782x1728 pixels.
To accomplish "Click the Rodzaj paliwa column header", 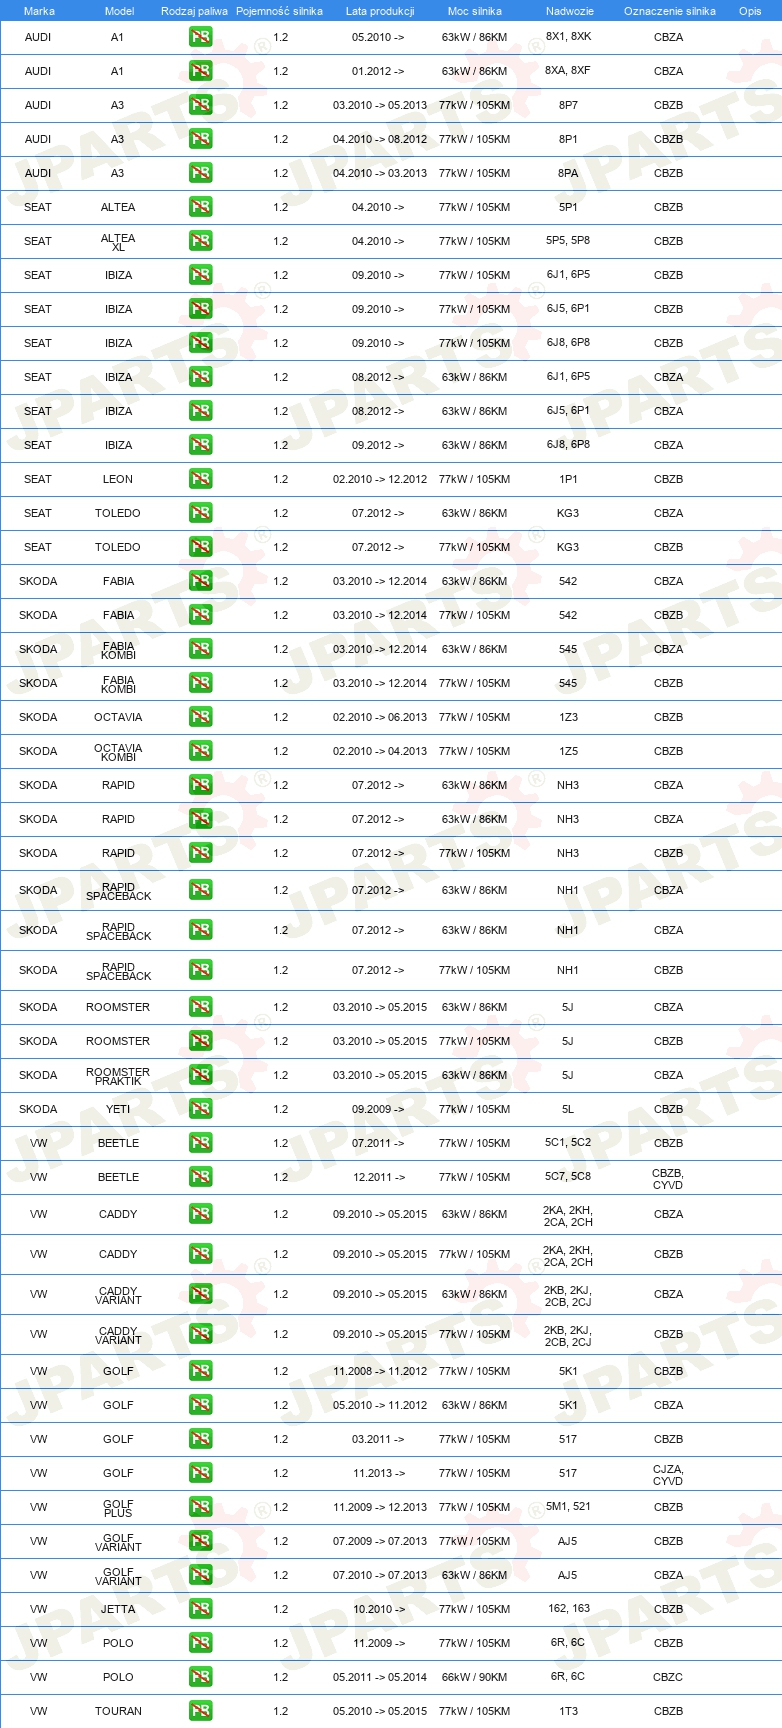I will [x=194, y=11].
